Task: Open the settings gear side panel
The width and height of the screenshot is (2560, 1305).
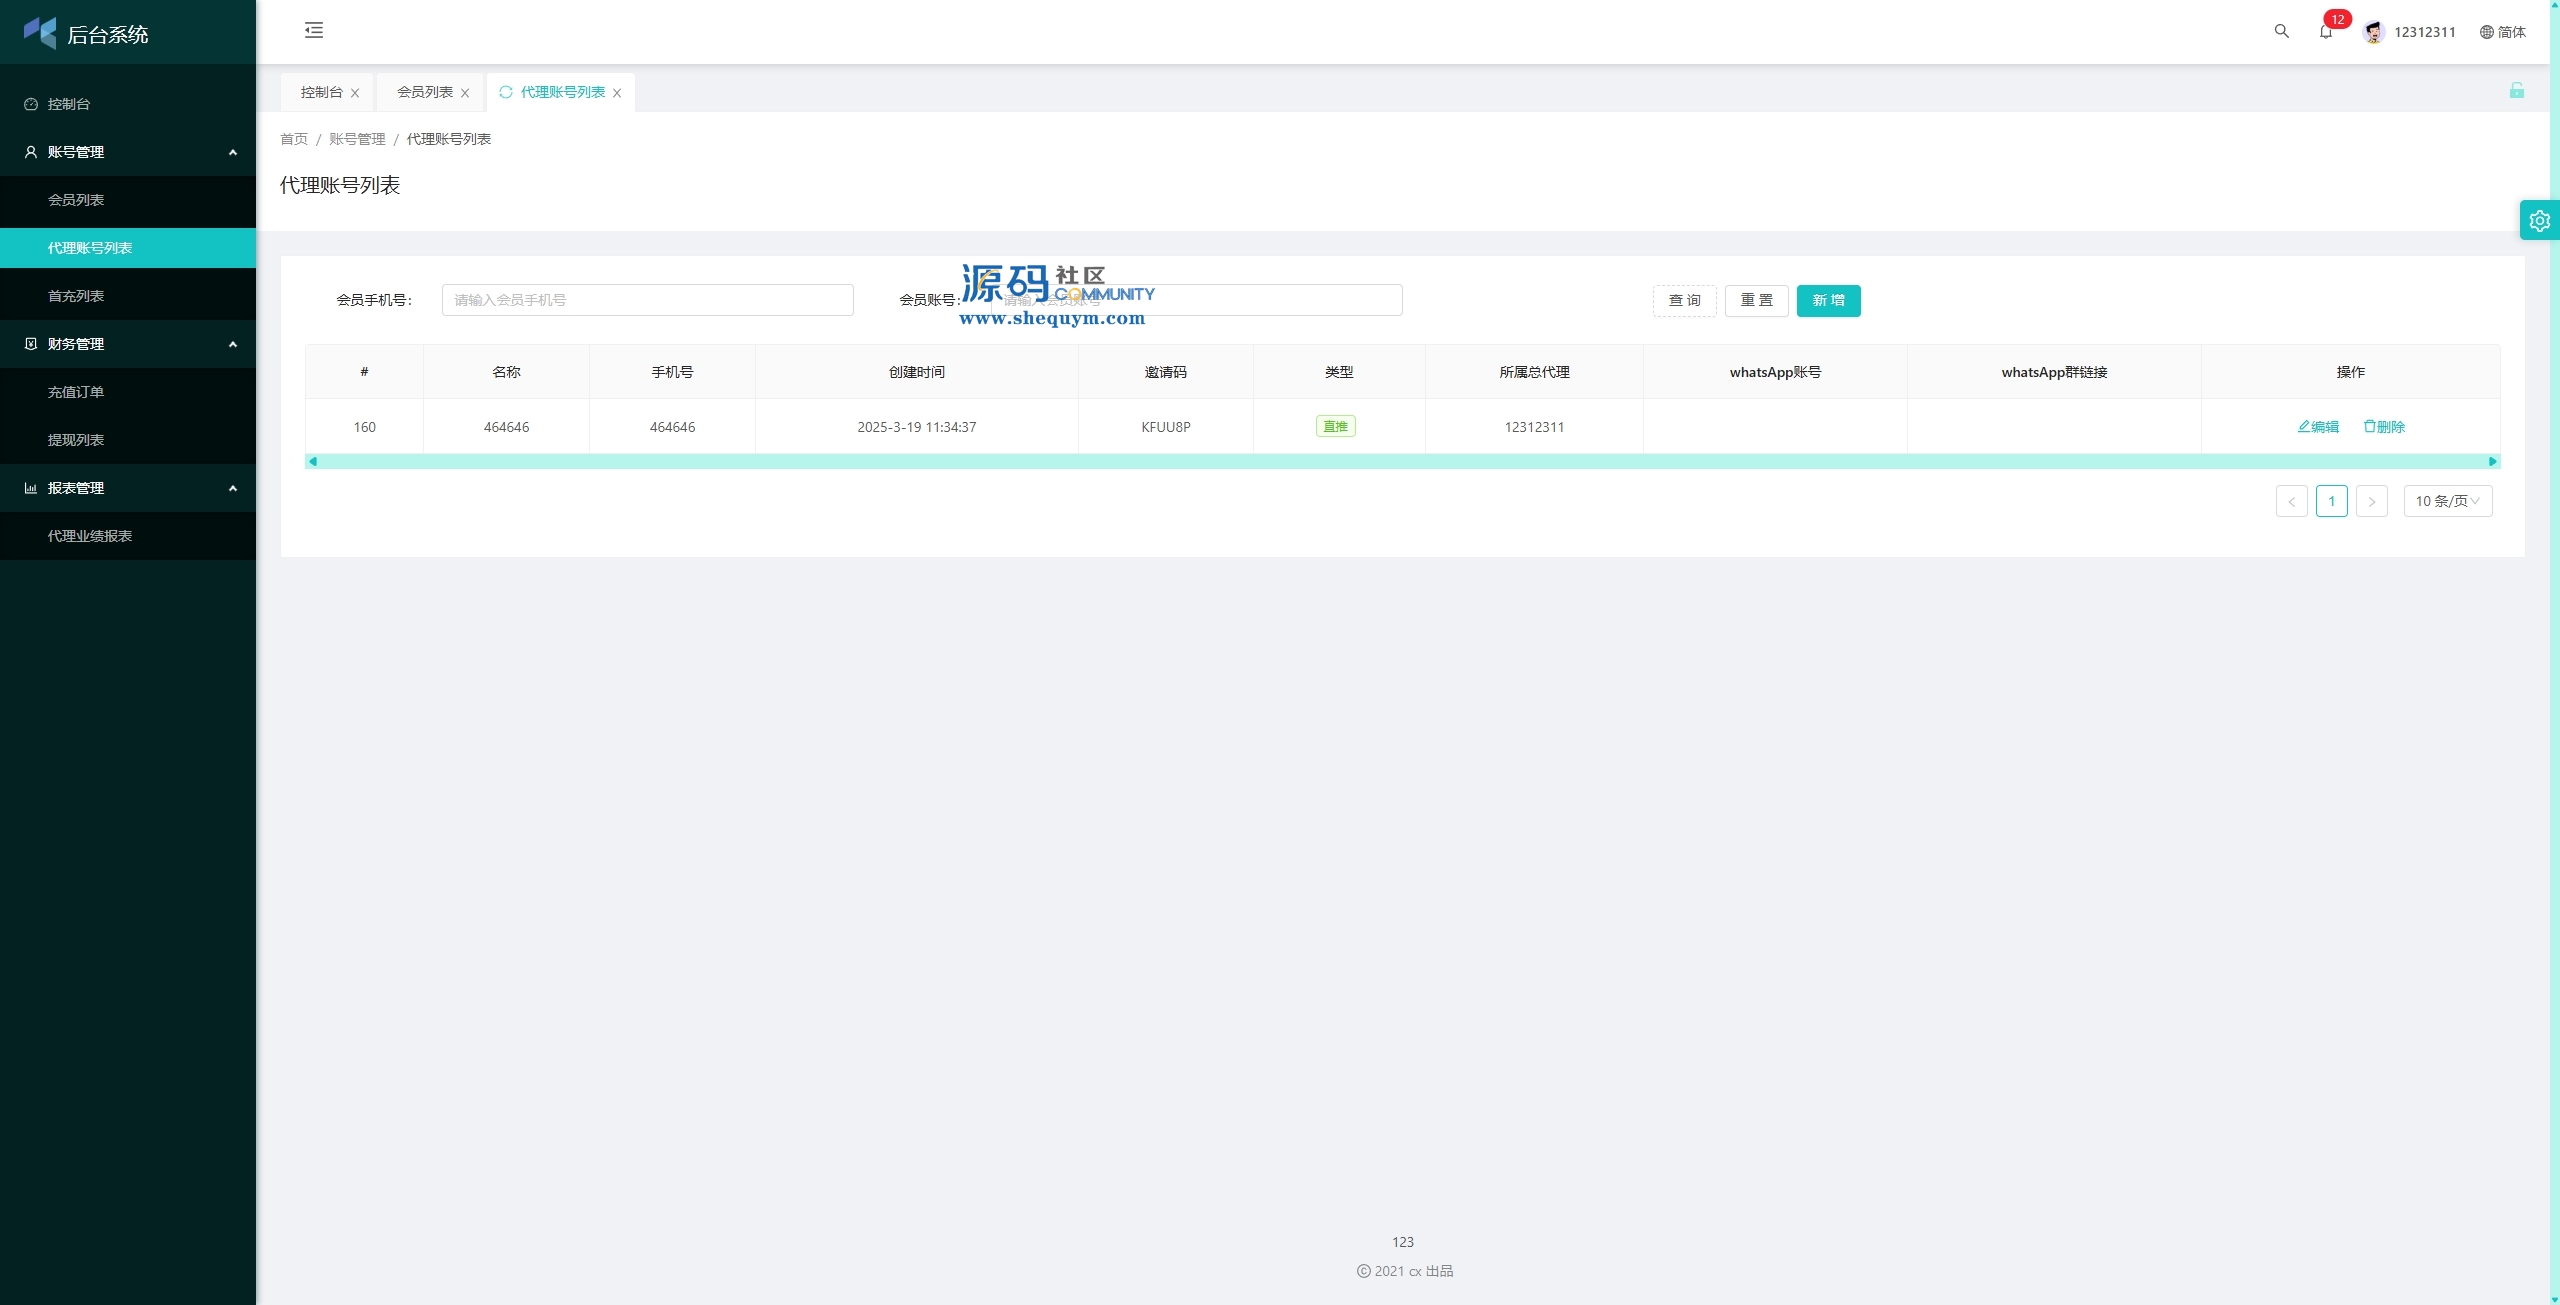Action: [2539, 221]
